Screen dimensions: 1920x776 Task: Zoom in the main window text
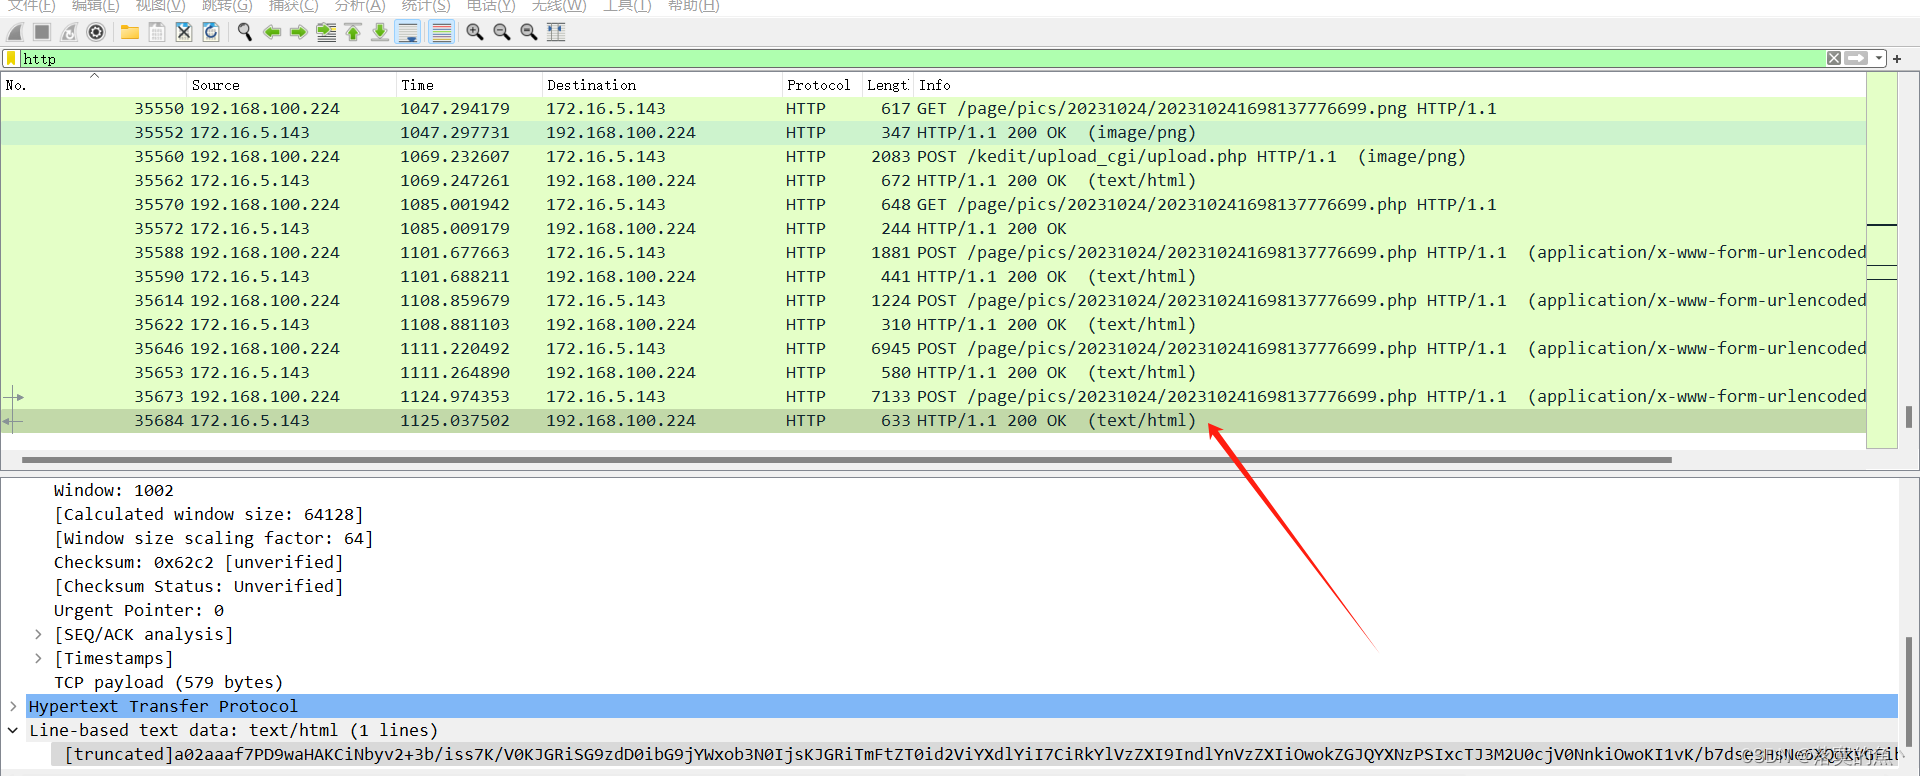pos(475,32)
